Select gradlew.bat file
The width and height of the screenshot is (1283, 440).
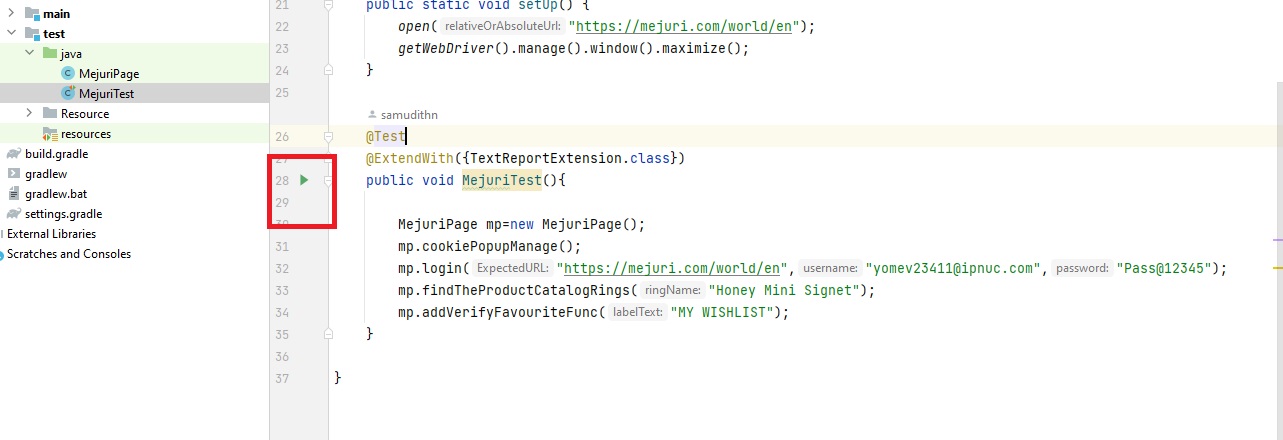[56, 193]
